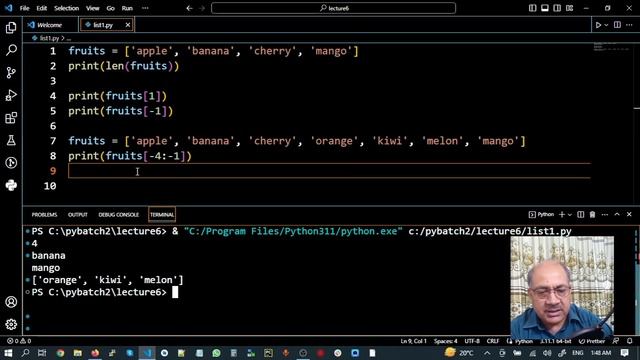
Task: Open the Testing flask view
Action: 11,140
